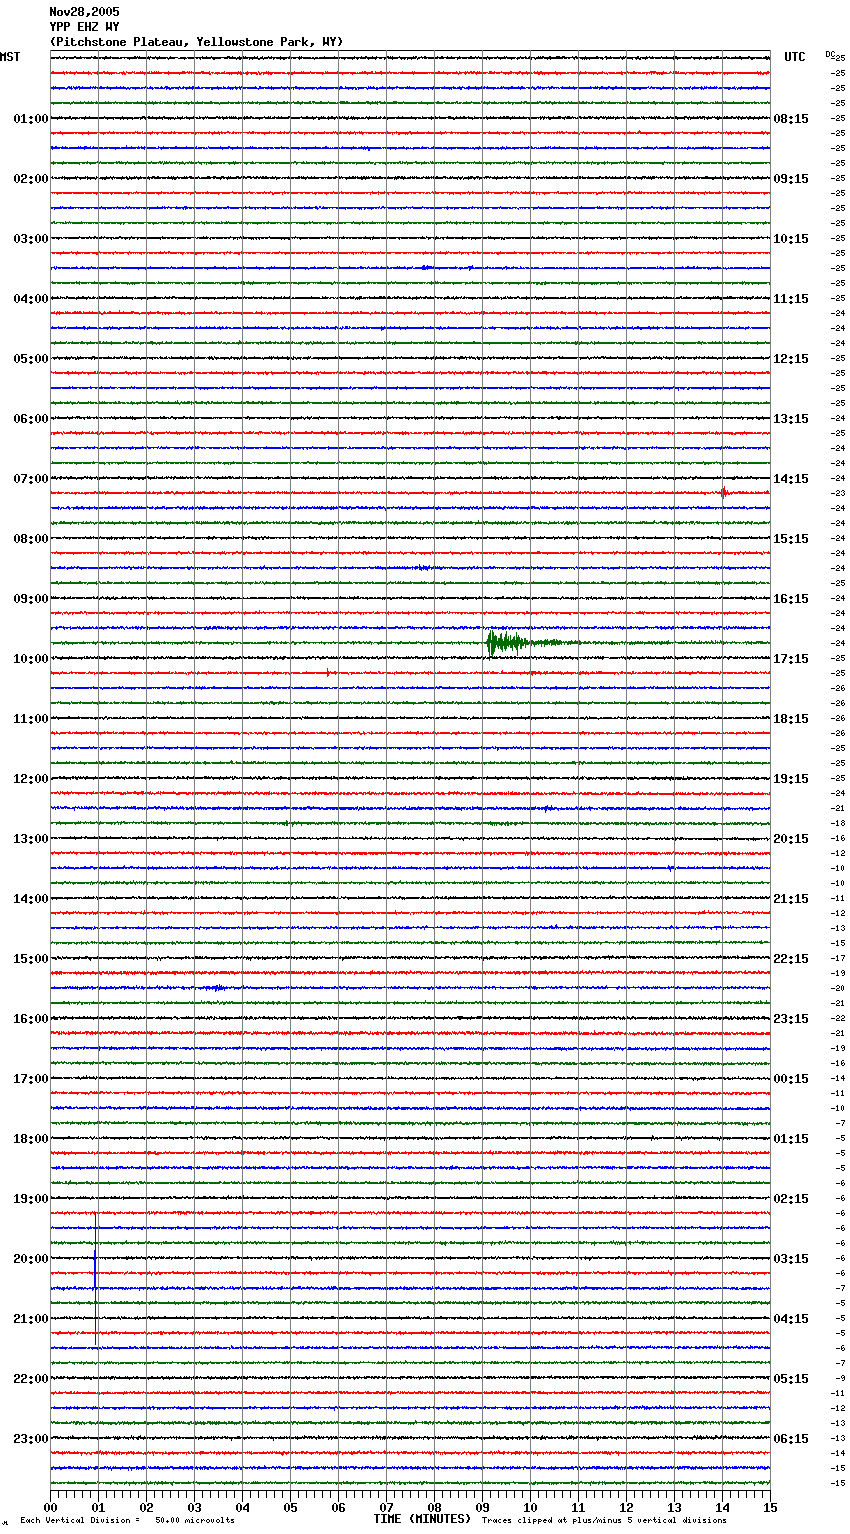Click the 22:15 UTC time label

click(791, 959)
